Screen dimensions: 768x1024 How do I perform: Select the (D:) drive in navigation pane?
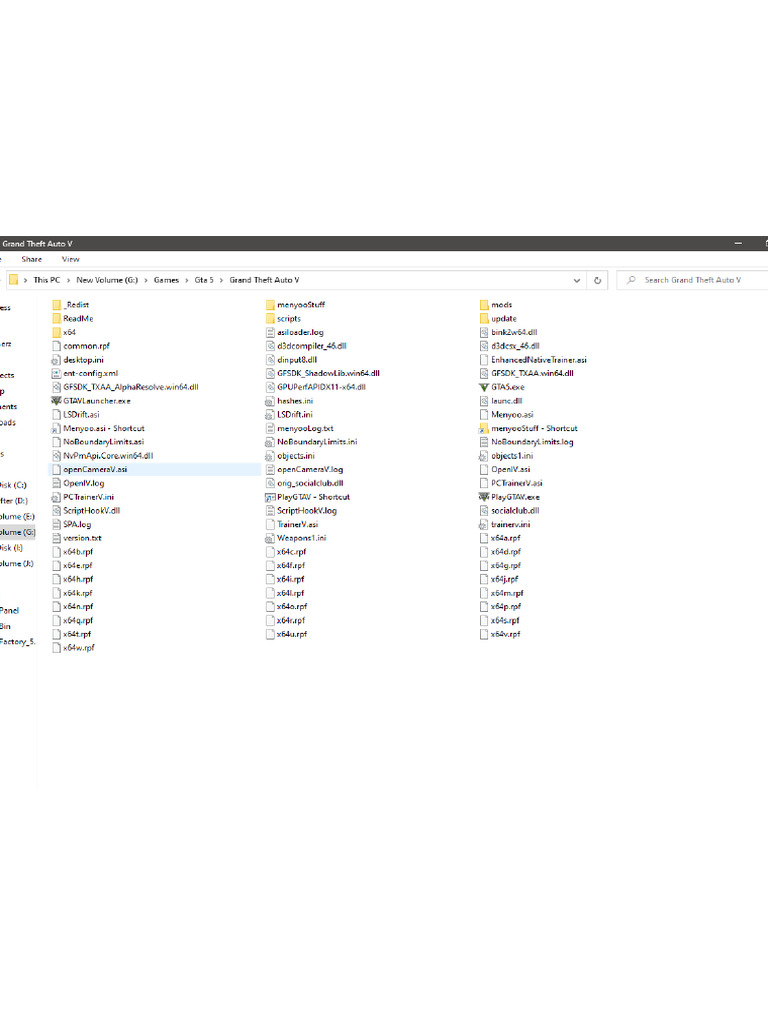(14, 501)
